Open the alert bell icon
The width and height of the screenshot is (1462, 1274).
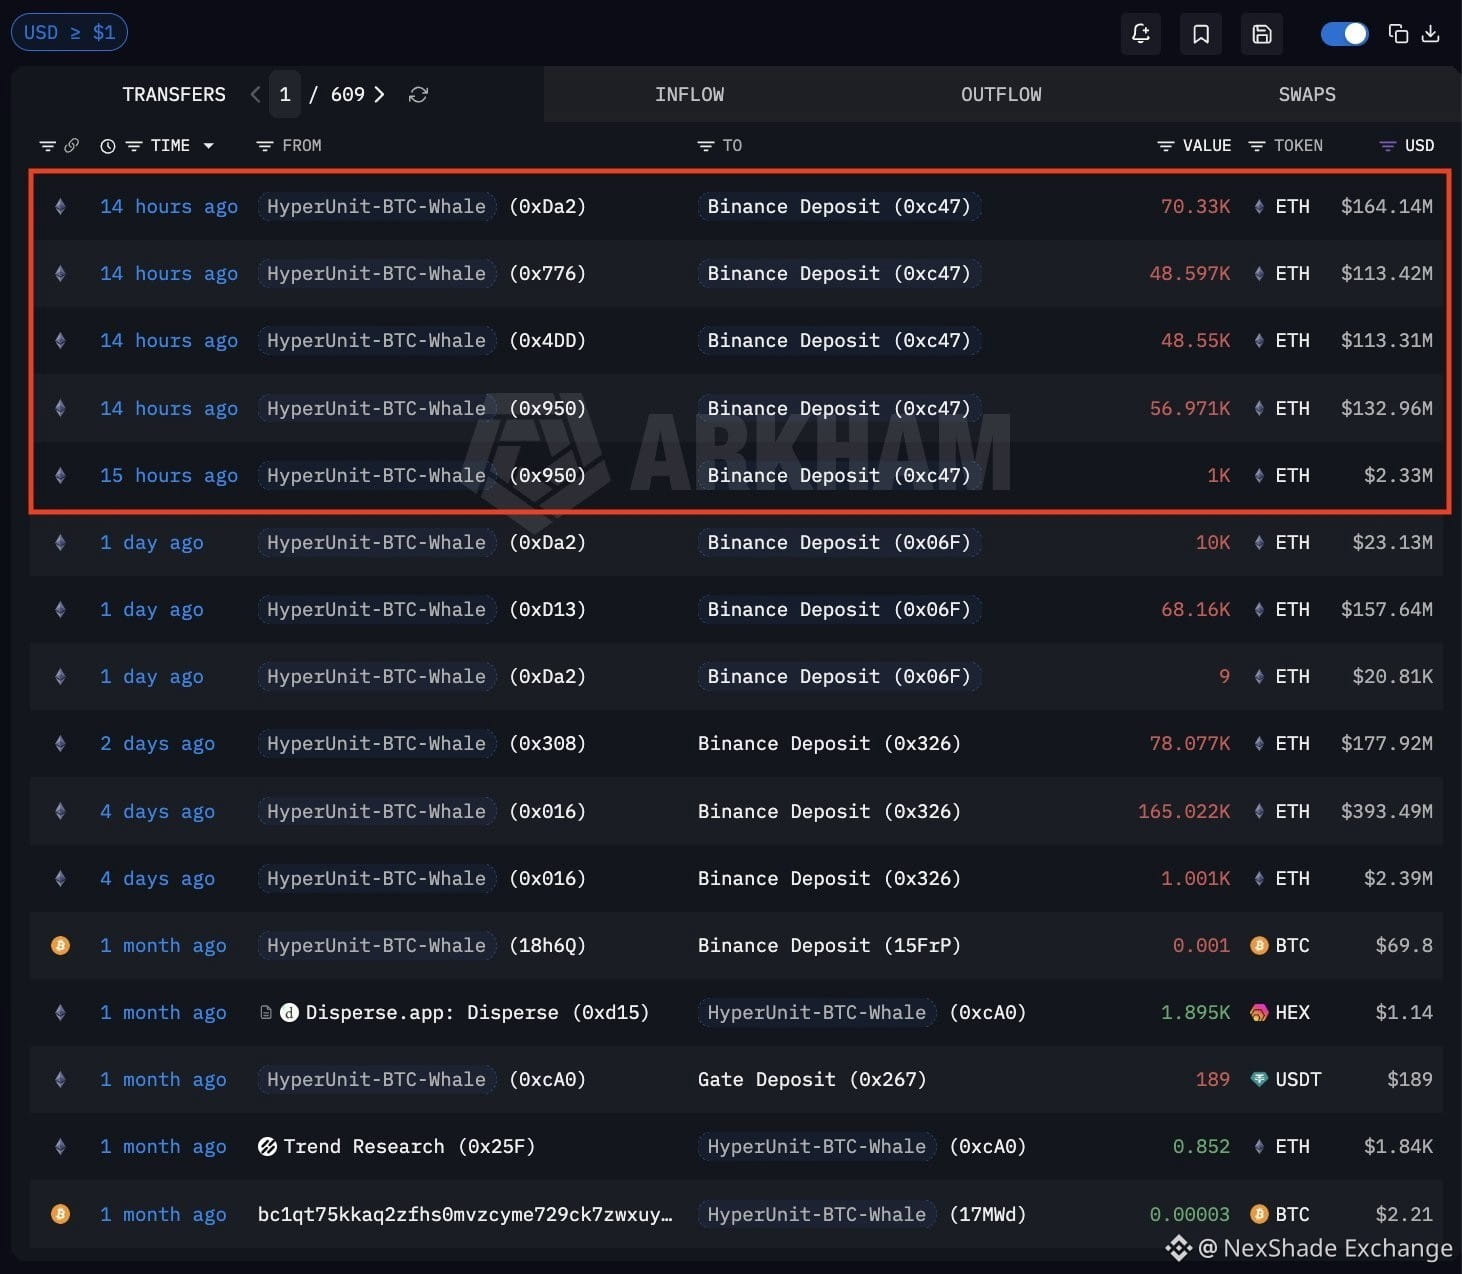coord(1141,34)
